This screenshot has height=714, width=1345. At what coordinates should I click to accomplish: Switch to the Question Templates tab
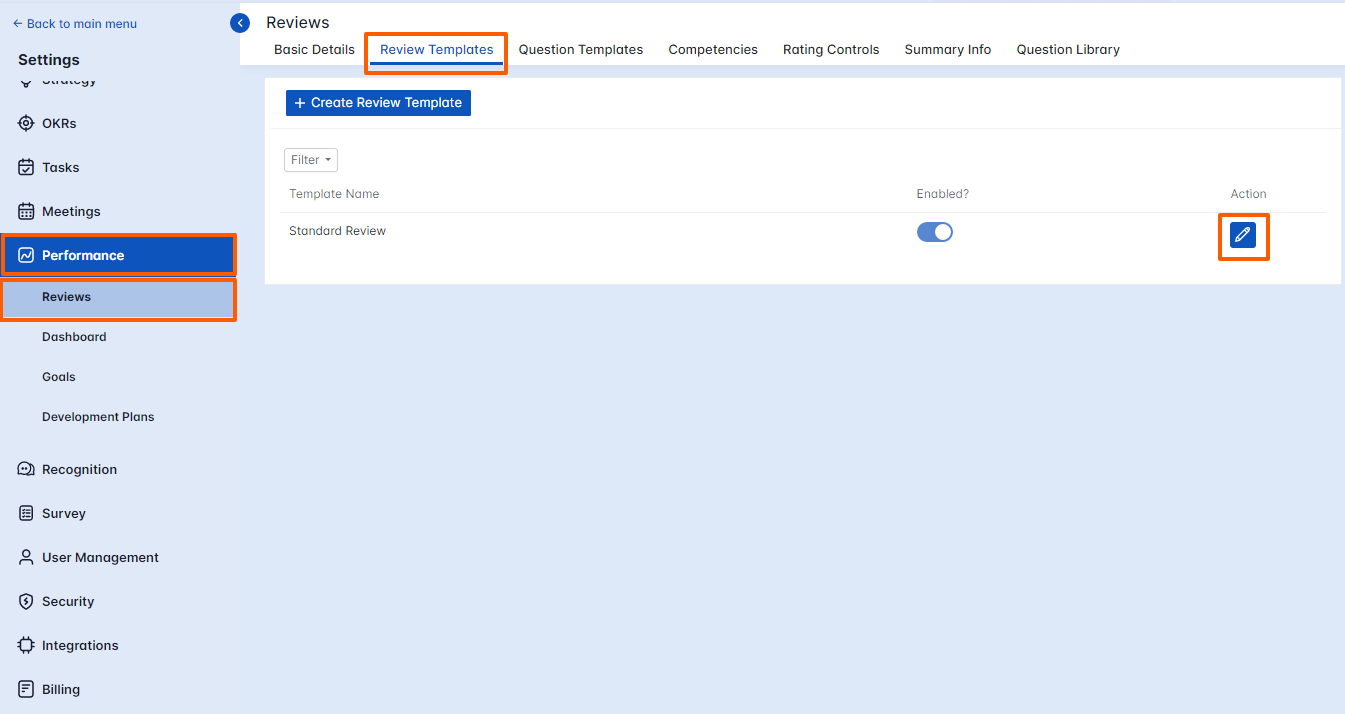tap(580, 49)
